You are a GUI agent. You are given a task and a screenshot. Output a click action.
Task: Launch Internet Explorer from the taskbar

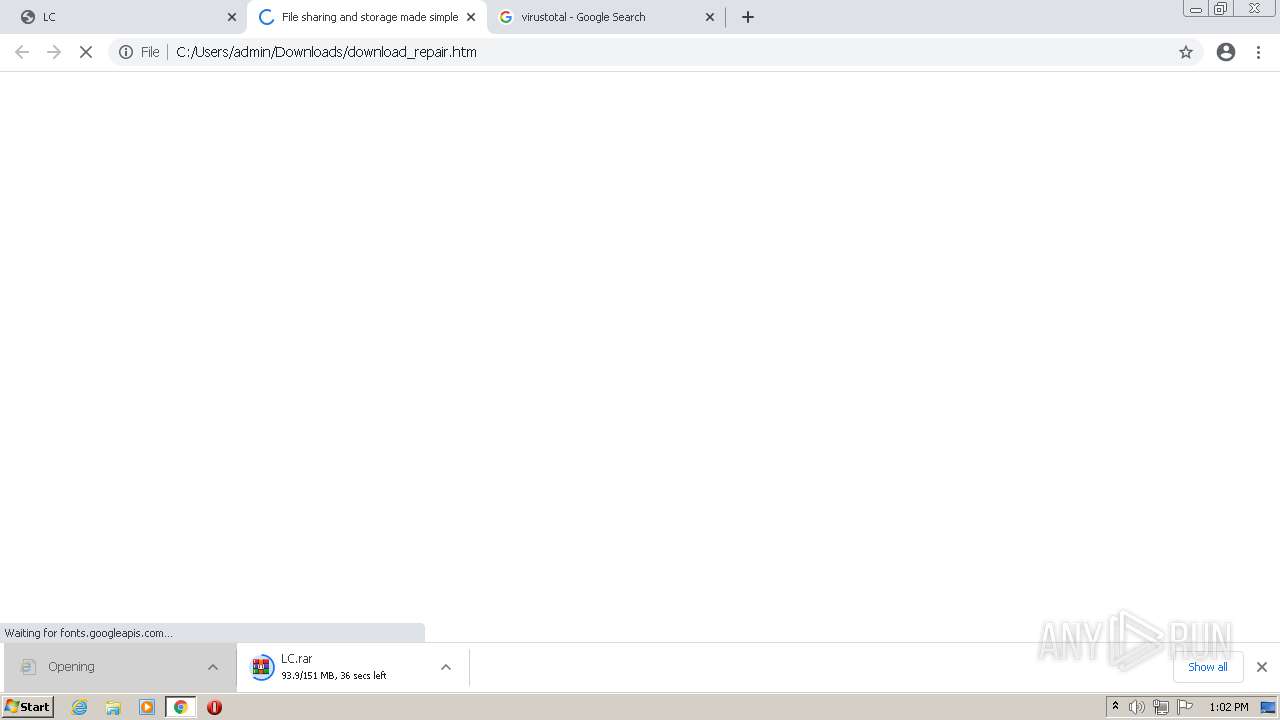click(80, 707)
